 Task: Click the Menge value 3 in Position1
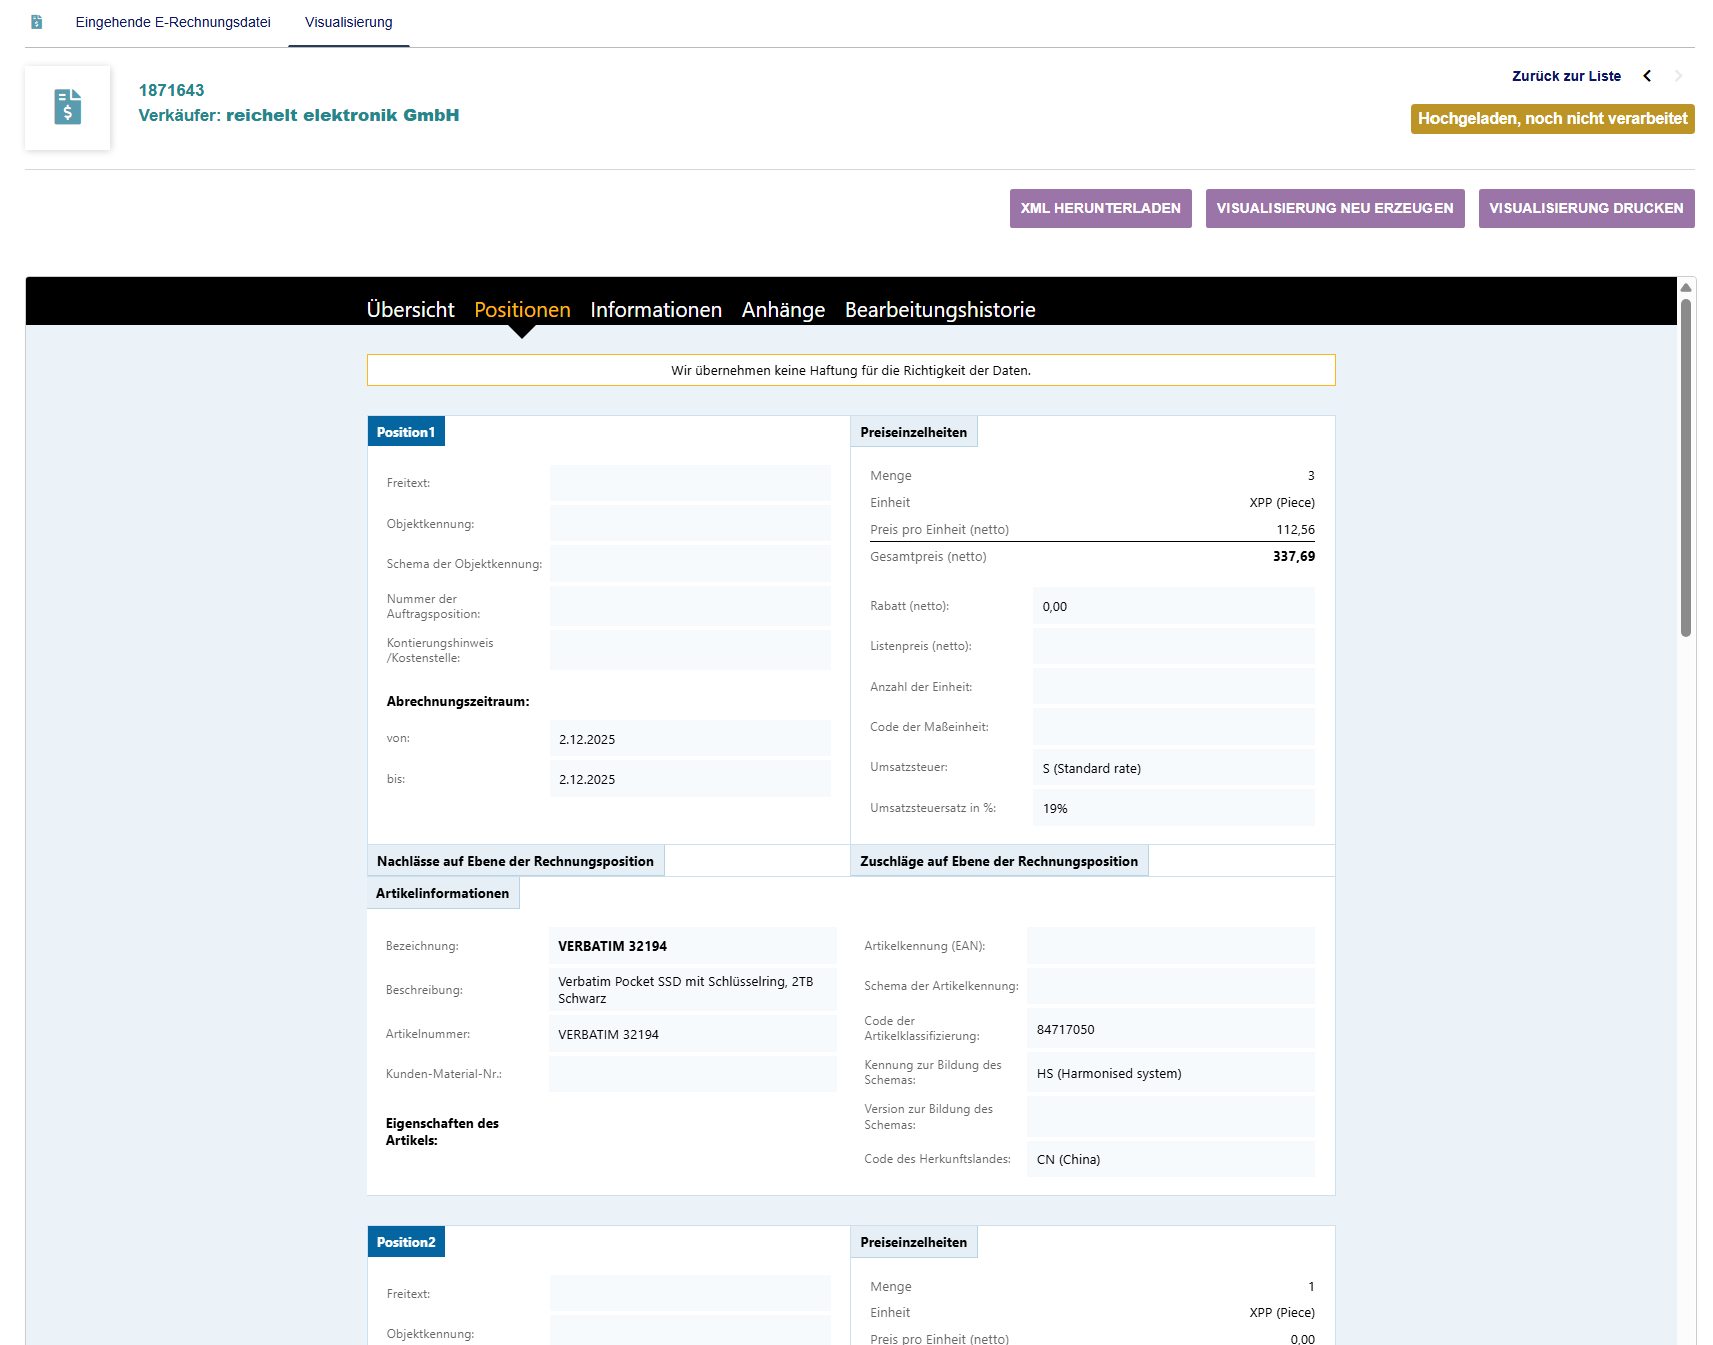(1311, 476)
